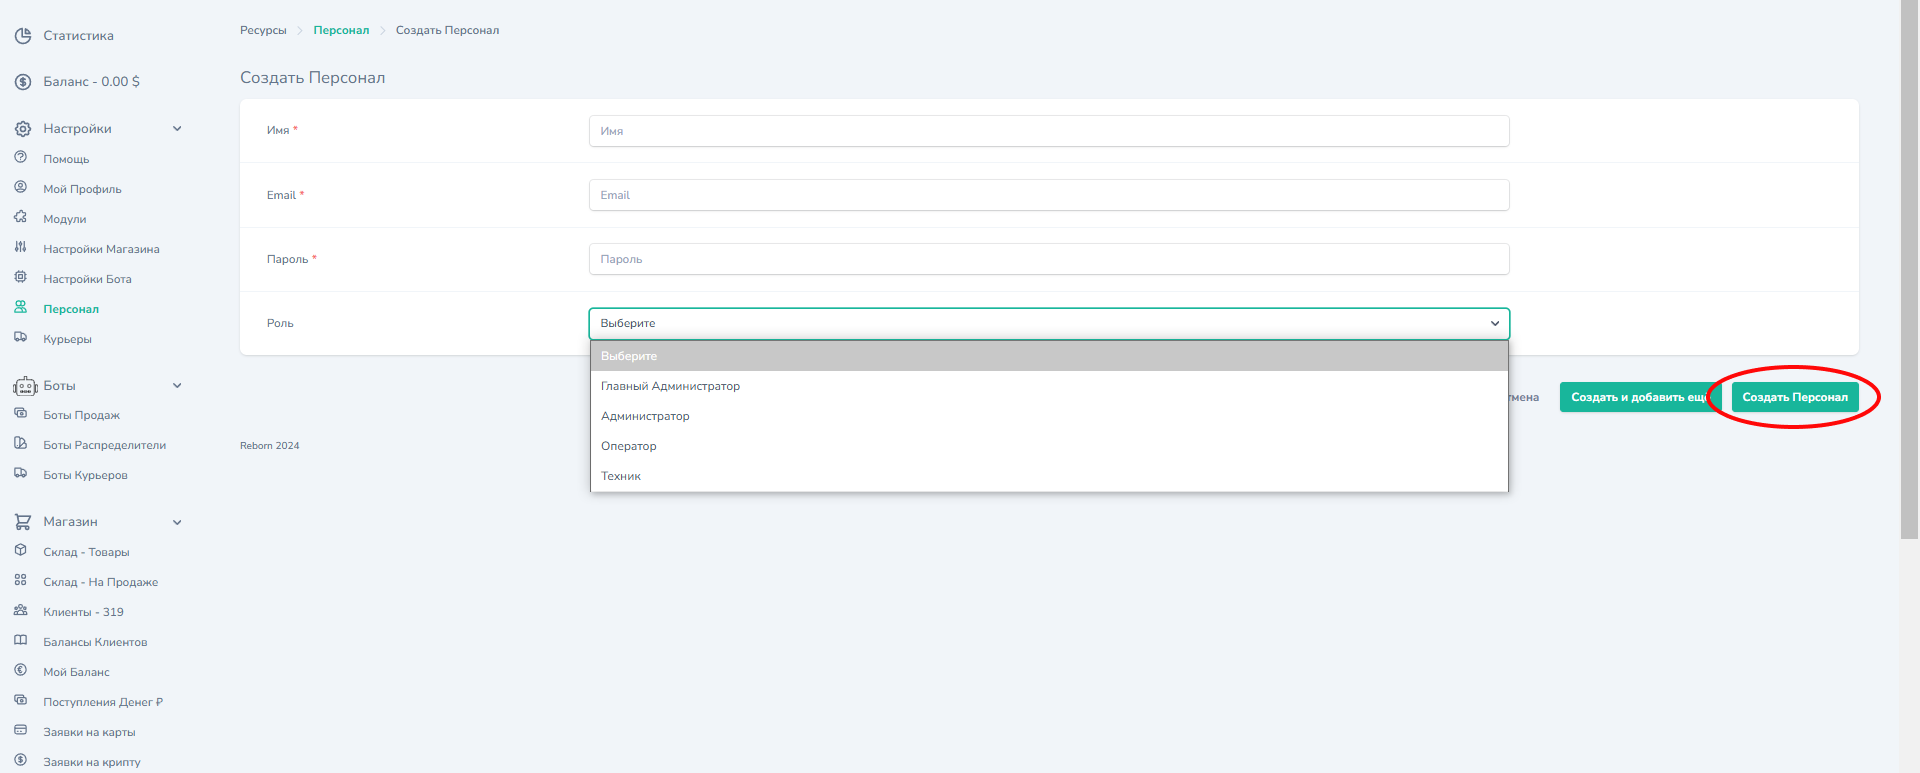
Task: Select Оператор role option
Action: pyautogui.click(x=1049, y=446)
